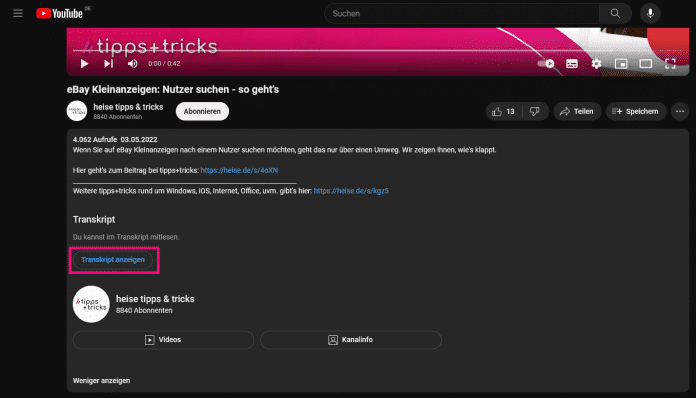Open the channel Videos button
The height and width of the screenshot is (398, 696).
coord(163,340)
